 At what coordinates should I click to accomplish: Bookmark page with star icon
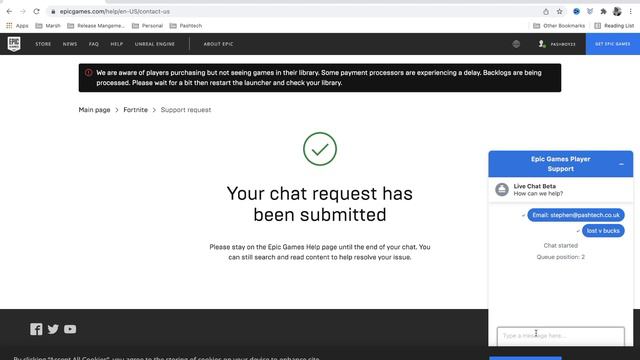560,11
